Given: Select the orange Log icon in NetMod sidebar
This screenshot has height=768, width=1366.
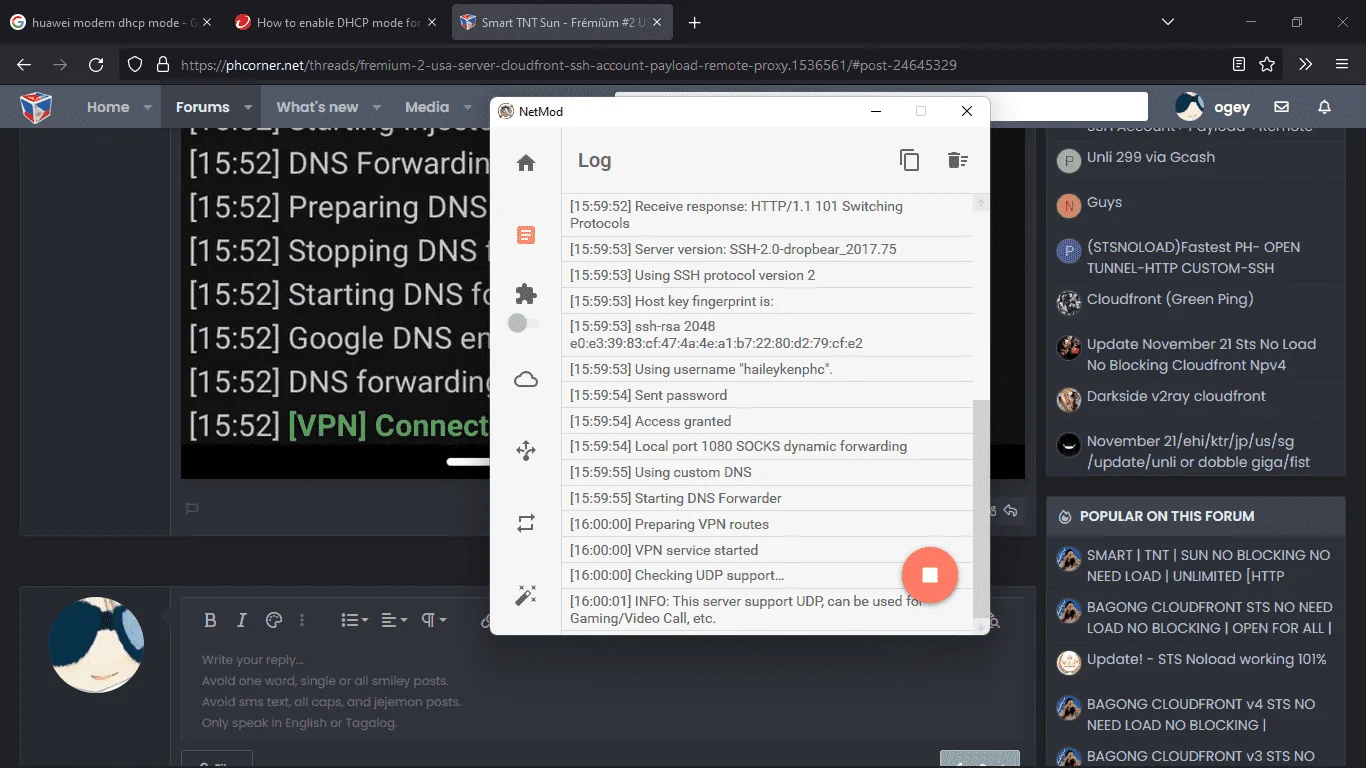Looking at the screenshot, I should point(526,235).
